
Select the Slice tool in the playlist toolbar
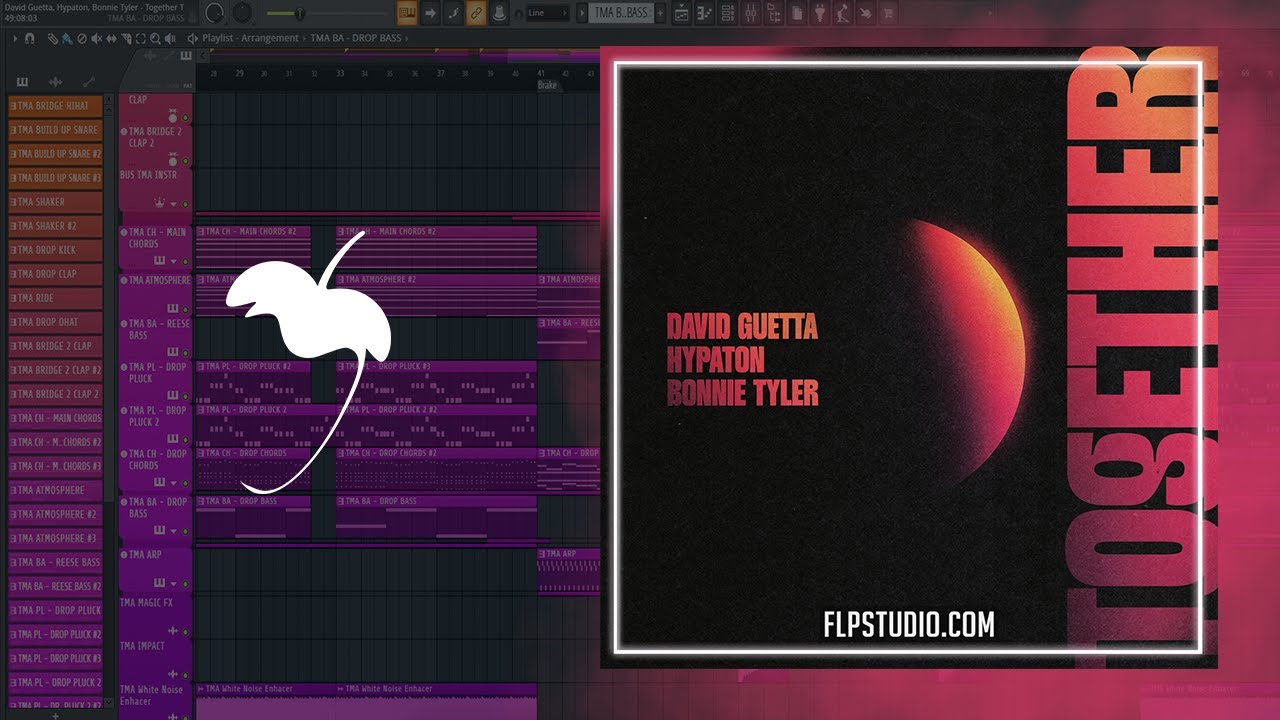point(126,38)
